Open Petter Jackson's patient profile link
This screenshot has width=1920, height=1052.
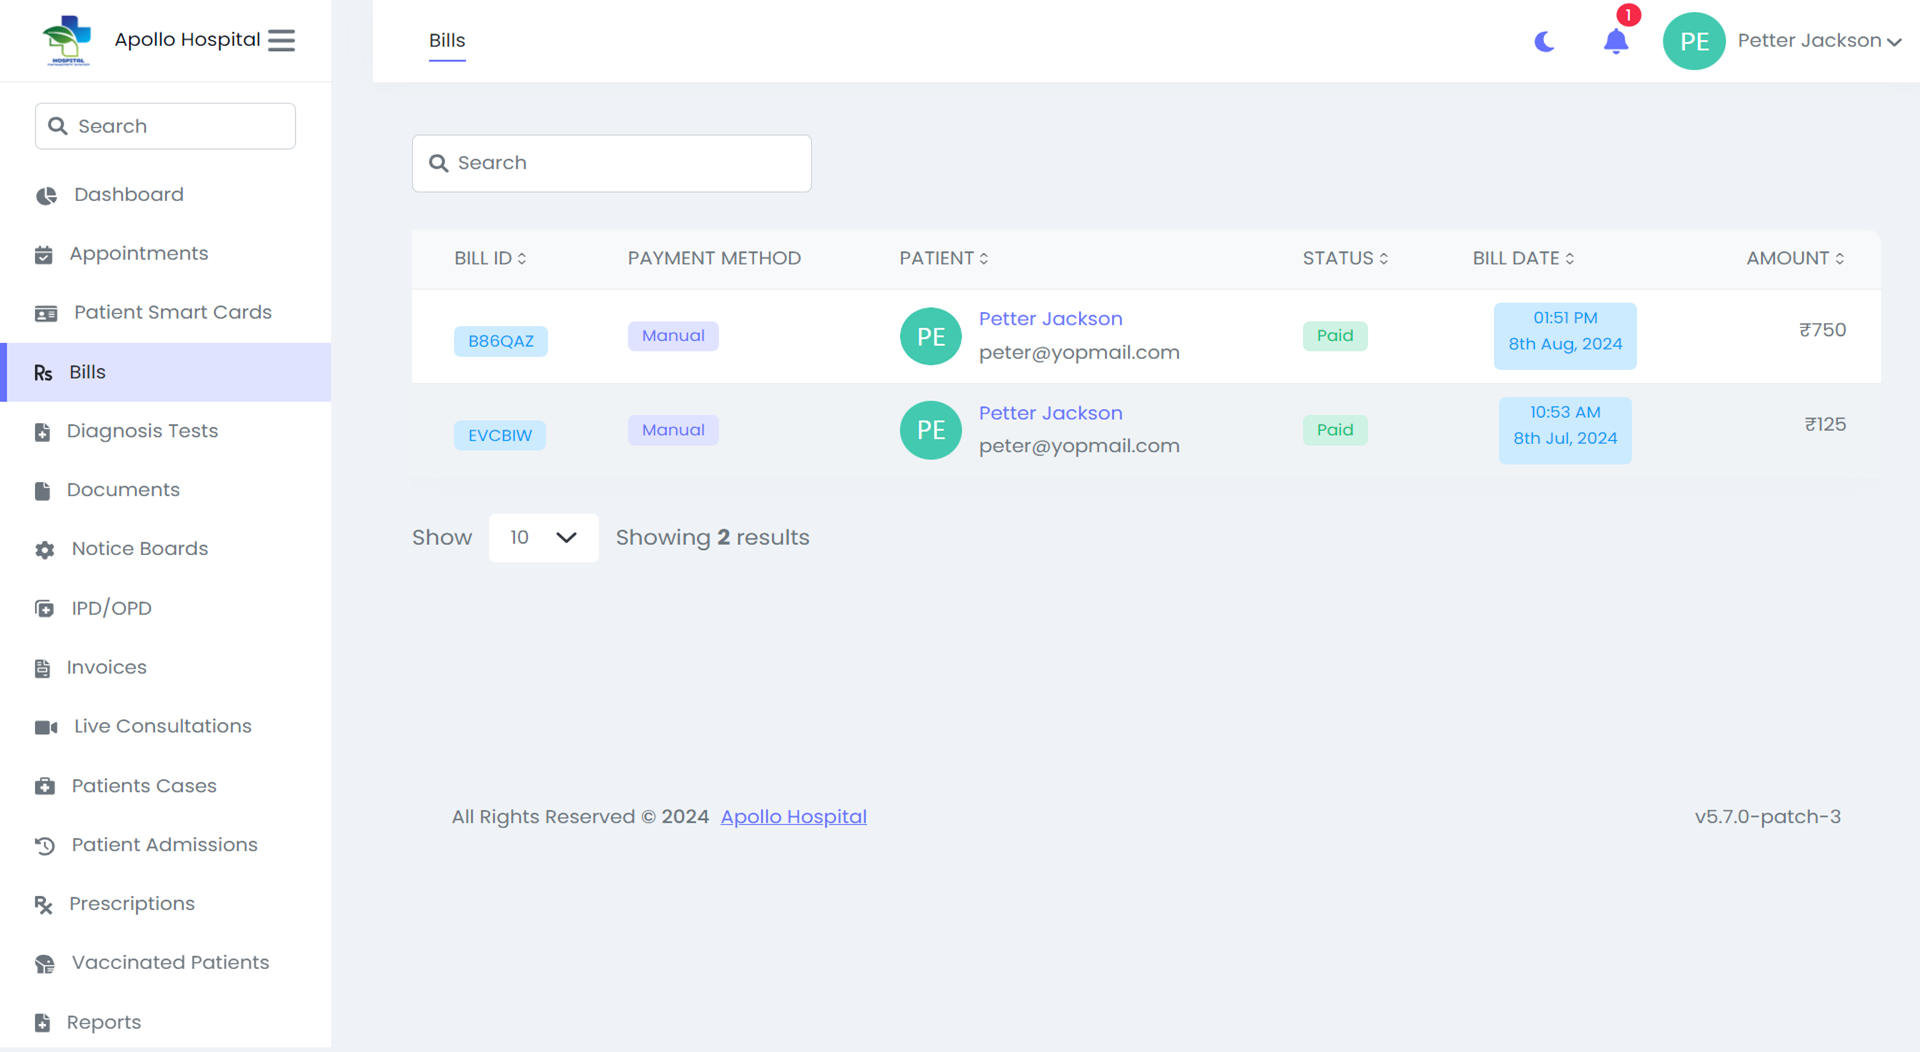click(x=1050, y=318)
